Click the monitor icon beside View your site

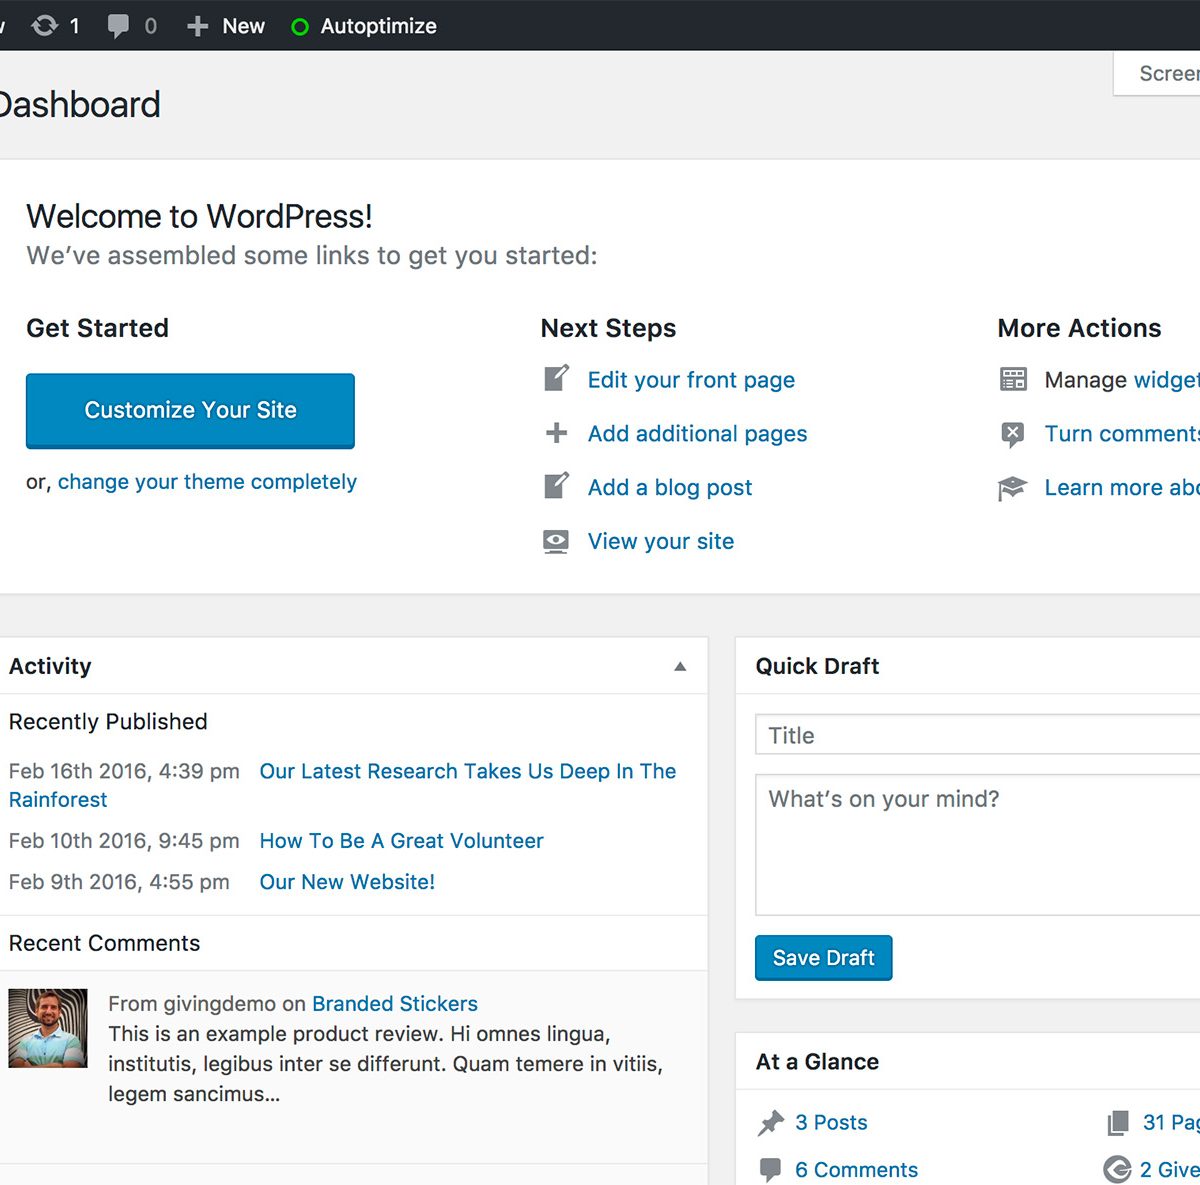click(556, 541)
